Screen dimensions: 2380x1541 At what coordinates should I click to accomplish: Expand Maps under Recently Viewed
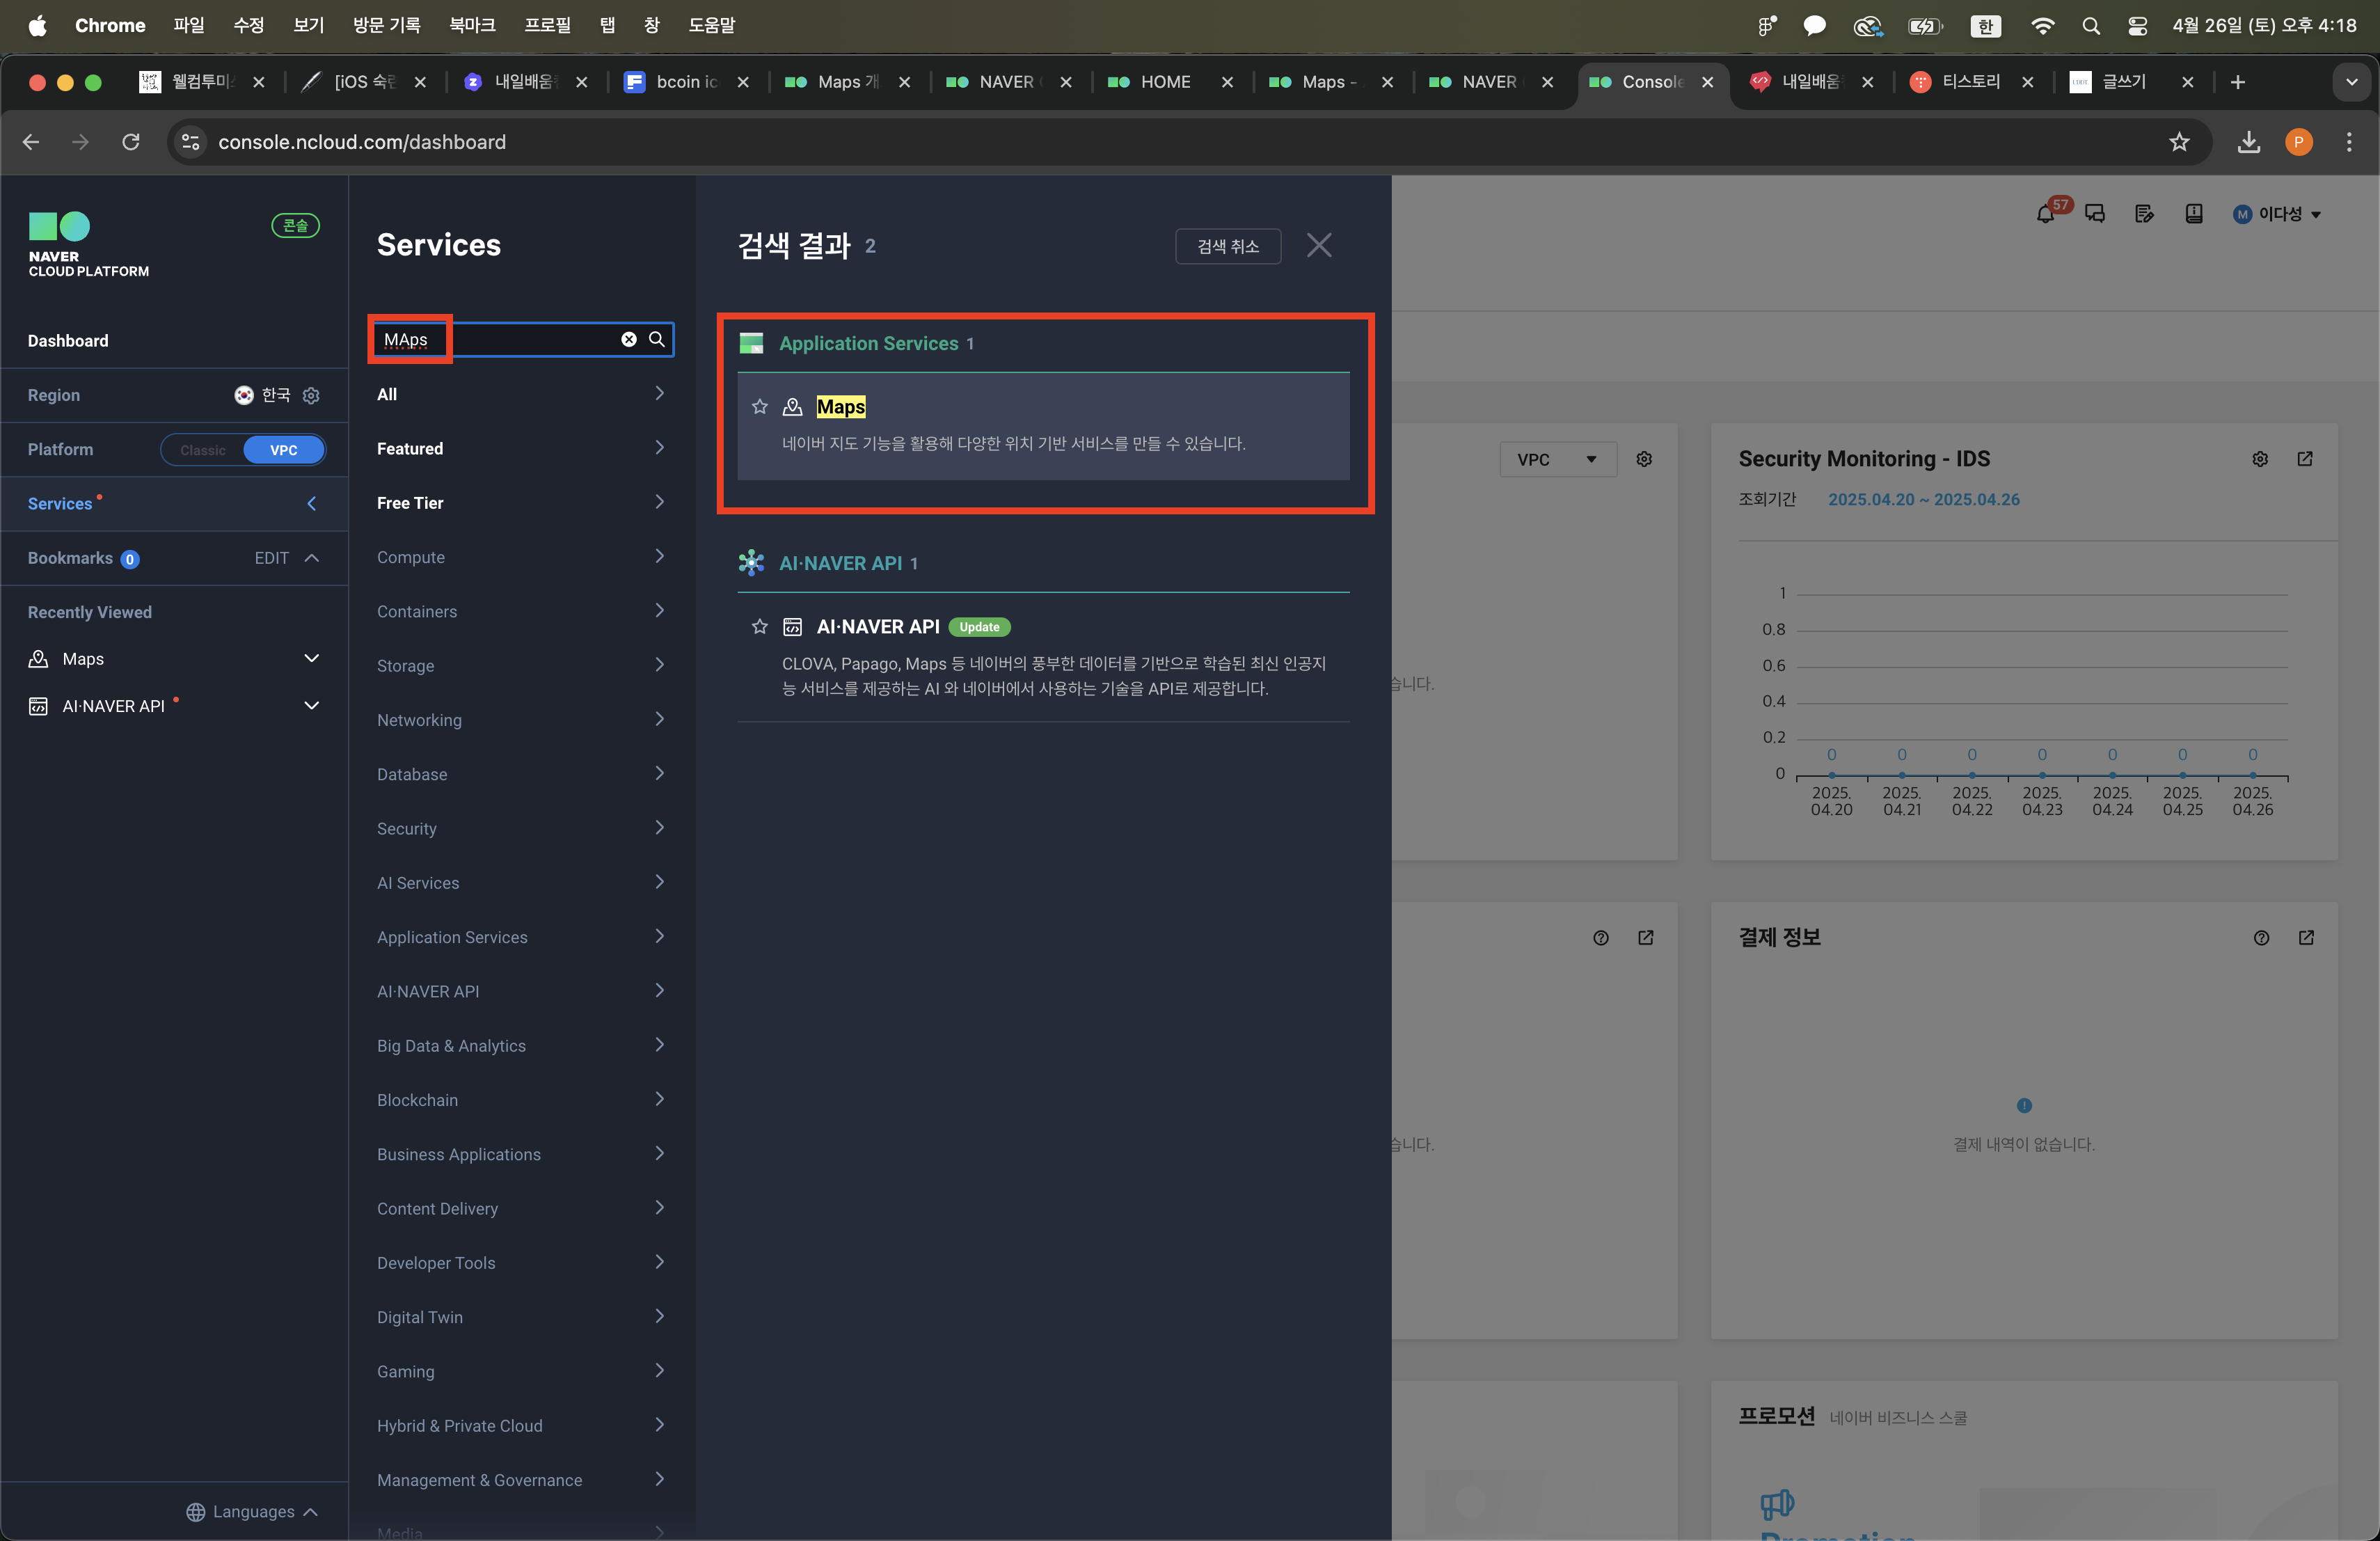(311, 659)
